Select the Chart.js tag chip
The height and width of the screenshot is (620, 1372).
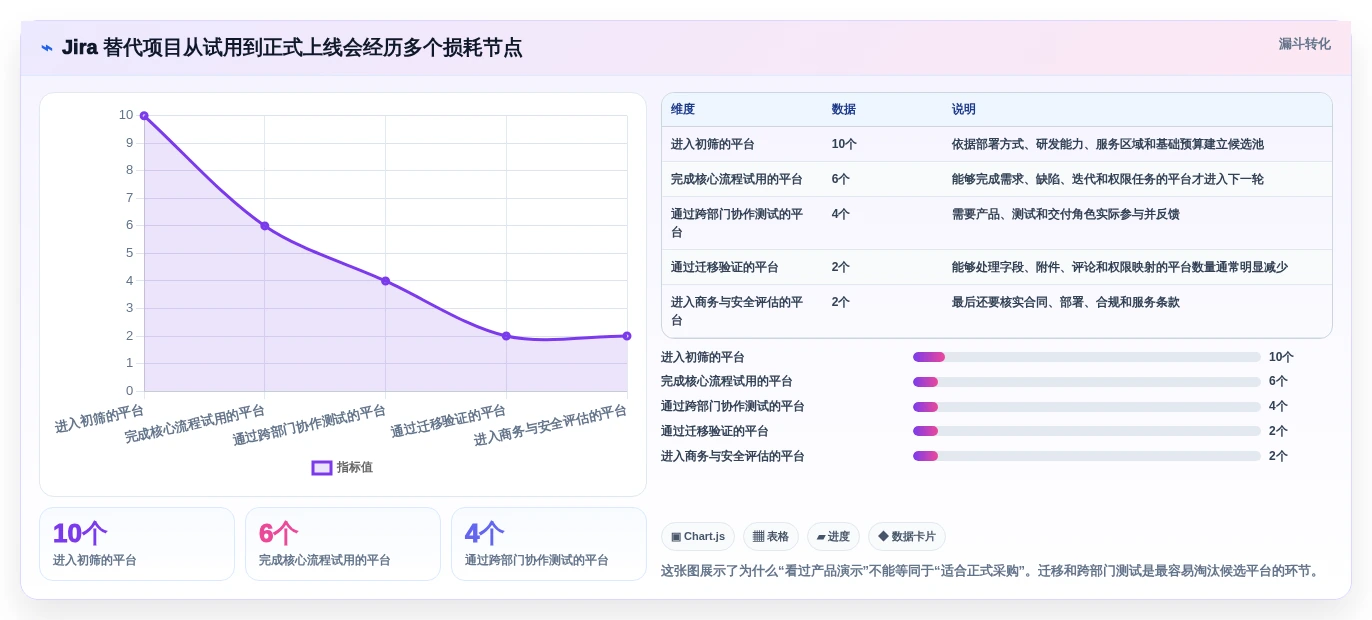click(698, 537)
